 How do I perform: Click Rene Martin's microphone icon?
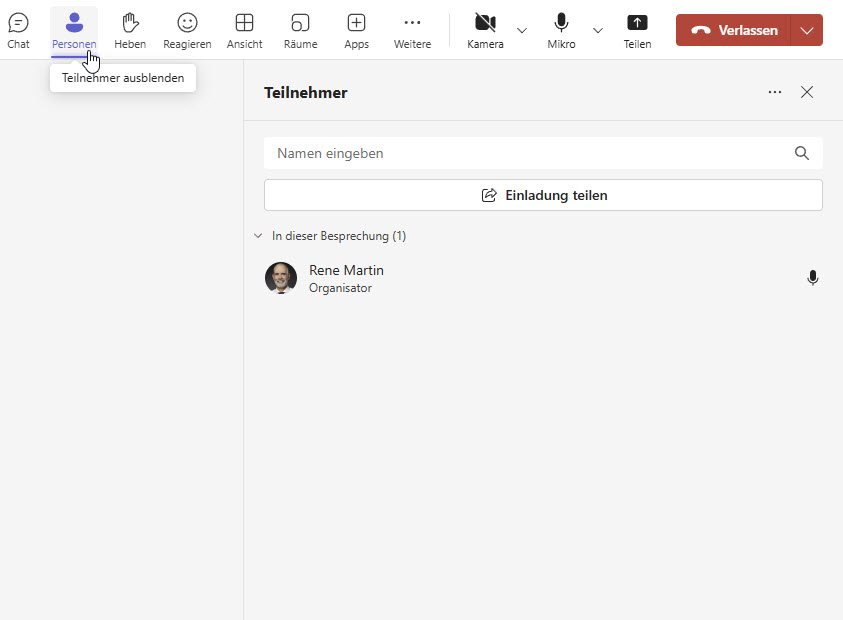812,278
